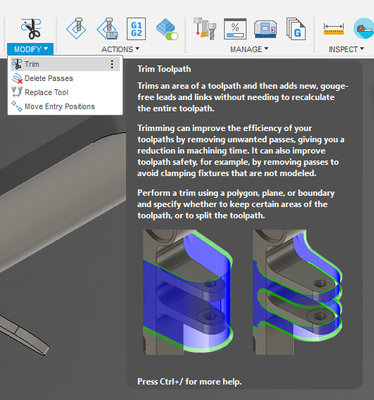374x400 pixels.
Task: Click the Task Manager percent icon
Action: point(235,29)
